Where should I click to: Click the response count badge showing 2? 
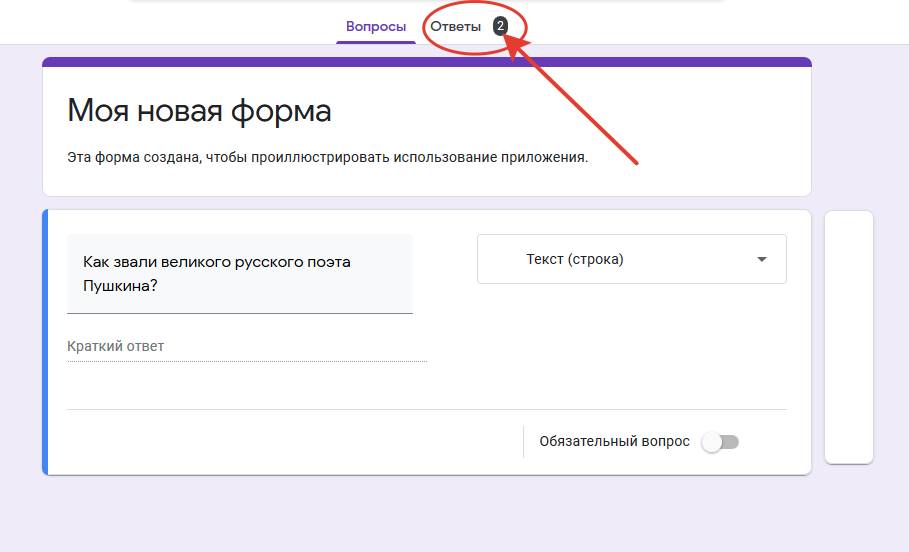[x=500, y=27]
